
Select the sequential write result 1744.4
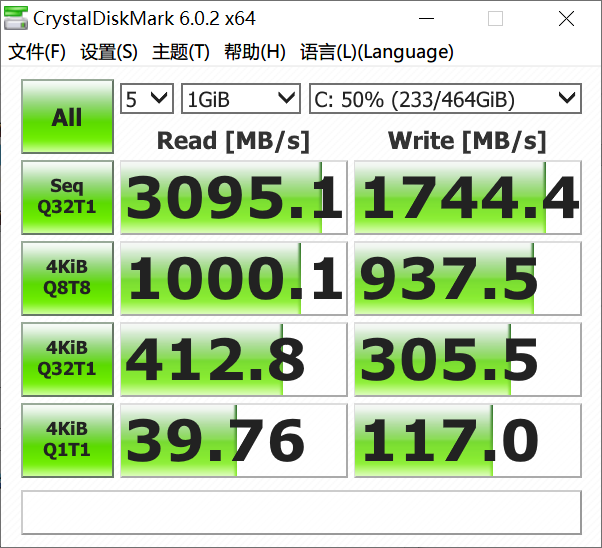coord(468,198)
